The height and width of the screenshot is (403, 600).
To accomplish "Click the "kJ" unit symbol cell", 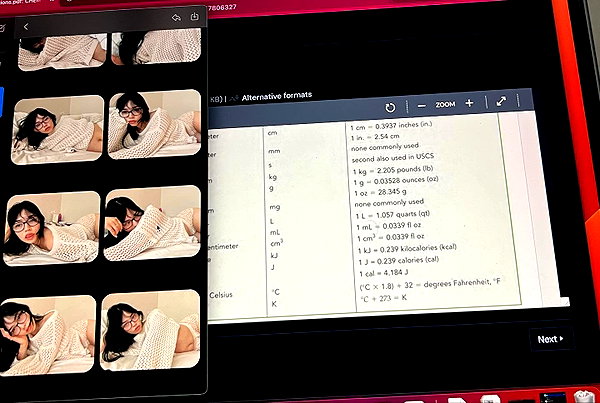I will [x=274, y=255].
